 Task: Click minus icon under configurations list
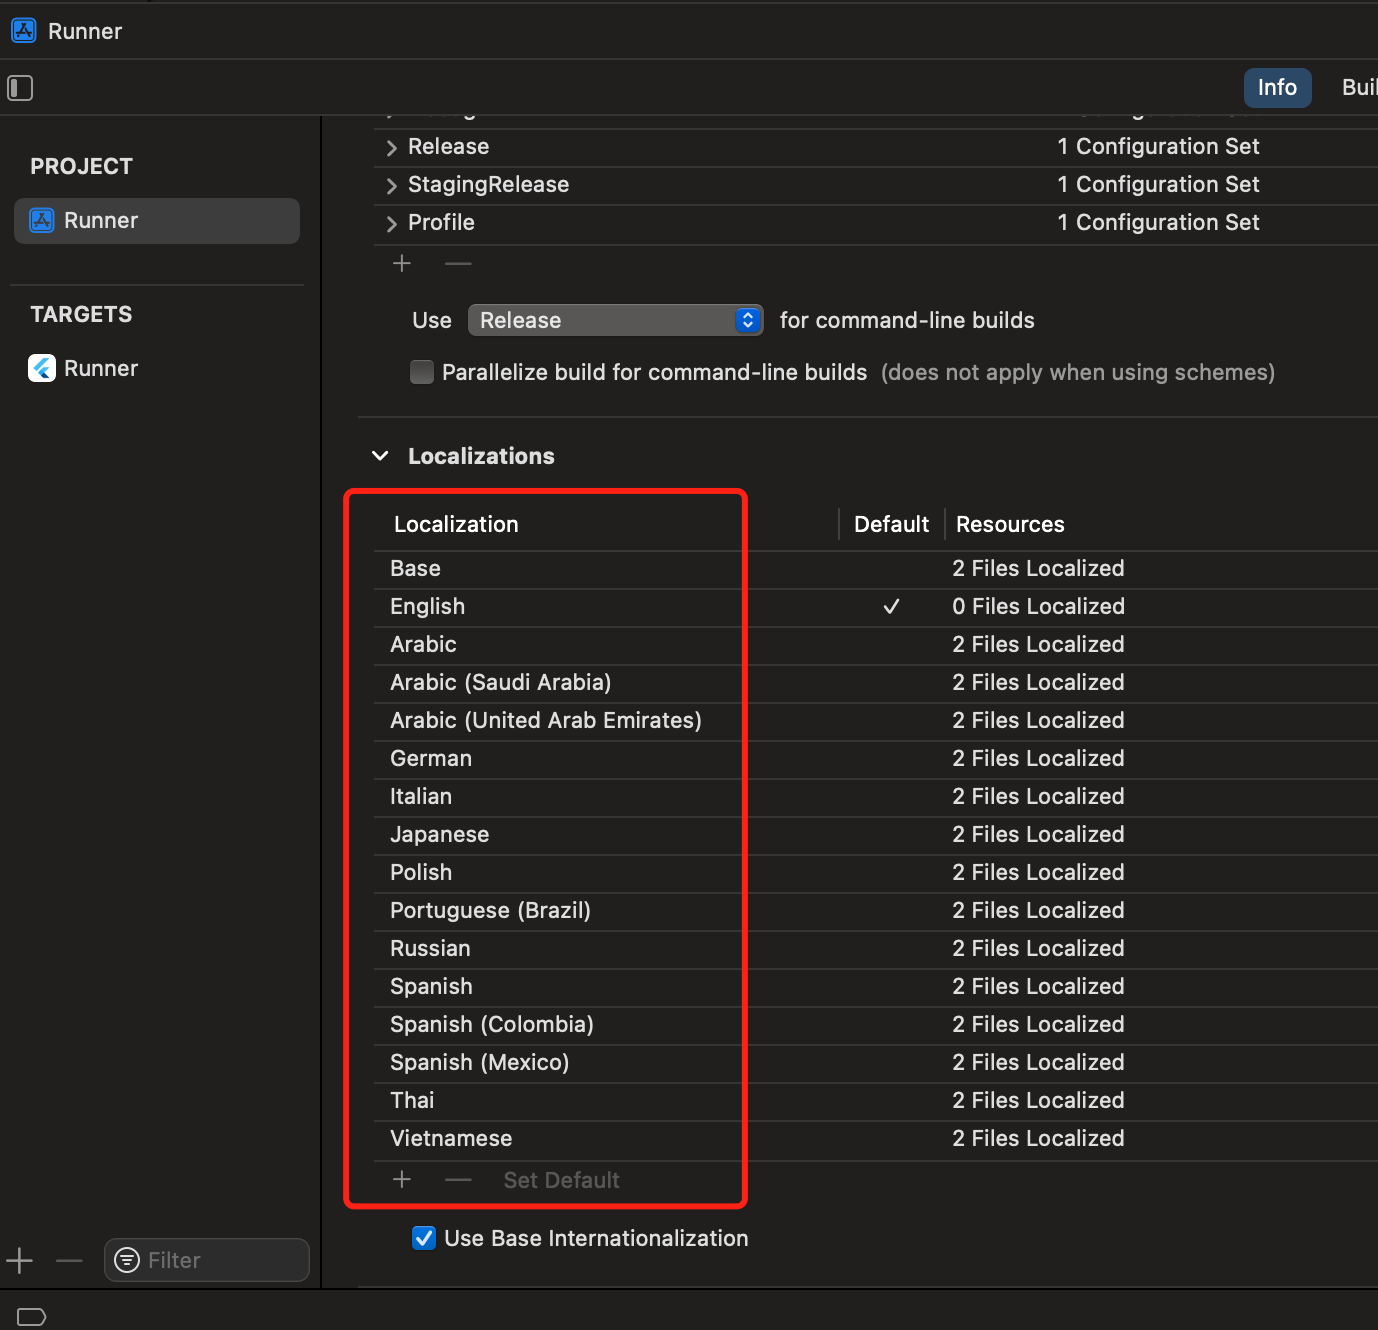click(458, 264)
